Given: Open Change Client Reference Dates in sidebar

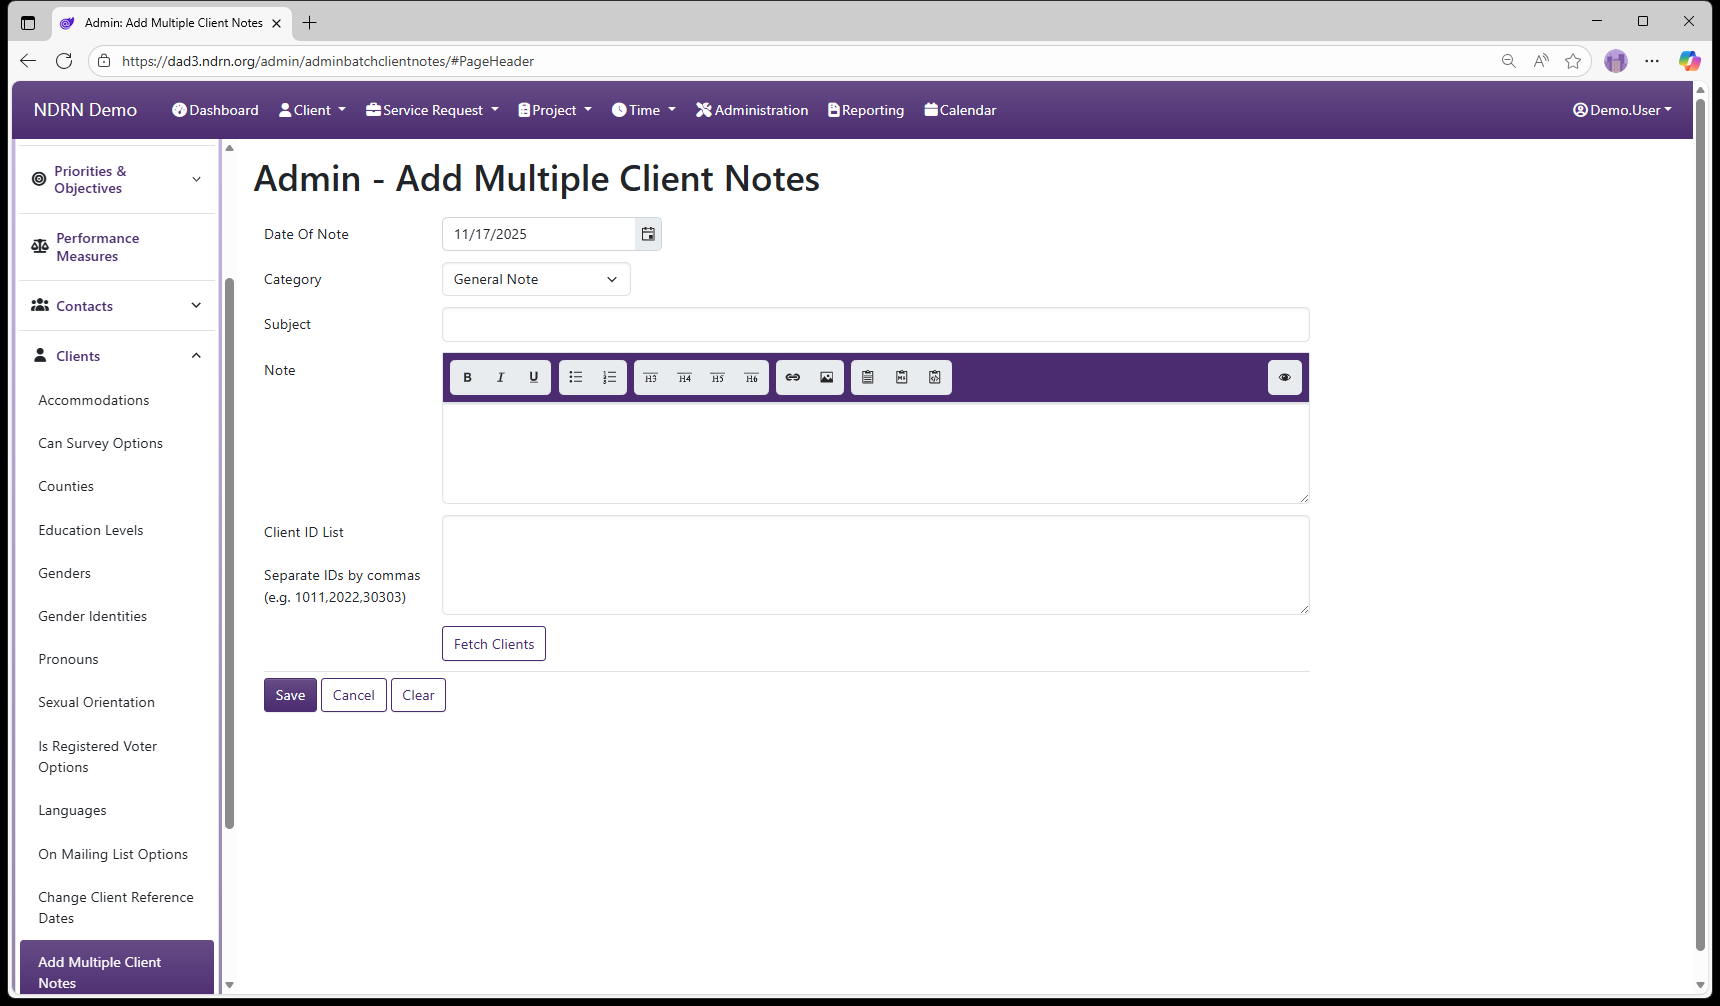Looking at the screenshot, I should point(117,908).
